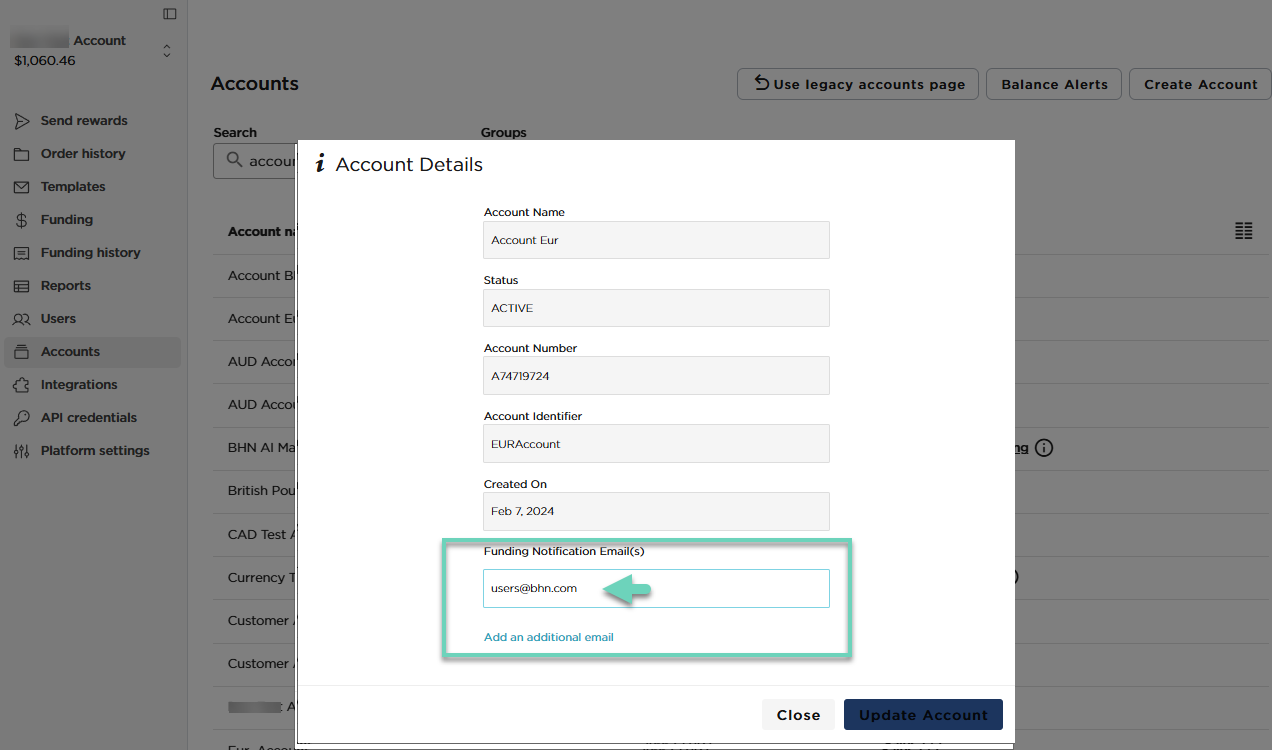Open the Funding dollar sign icon
This screenshot has width=1272, height=750.
tap(21, 220)
